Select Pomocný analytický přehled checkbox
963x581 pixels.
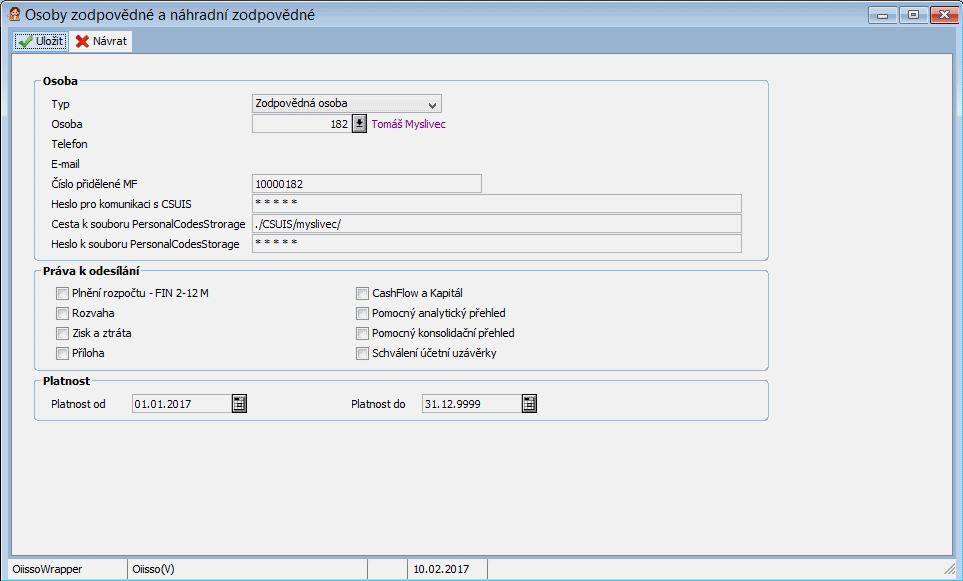point(363,313)
